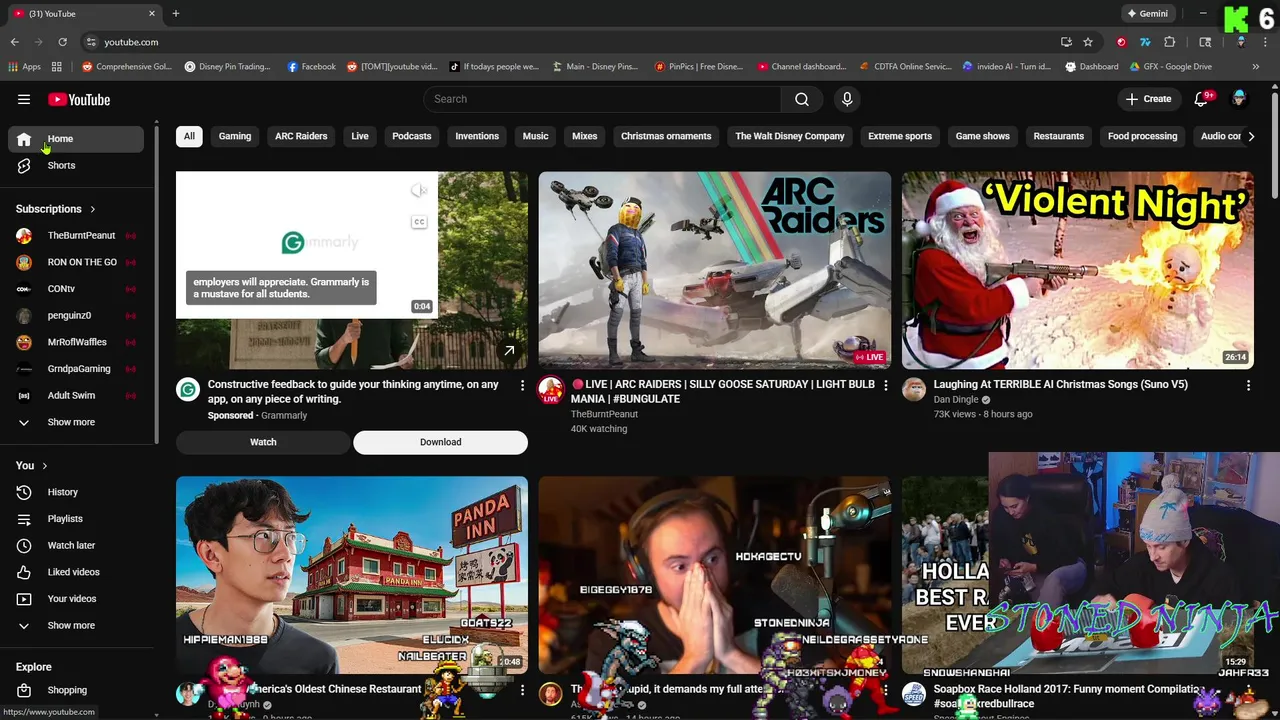Unmute the Grammarly ad preview
The height and width of the screenshot is (720, 1280).
tap(419, 190)
